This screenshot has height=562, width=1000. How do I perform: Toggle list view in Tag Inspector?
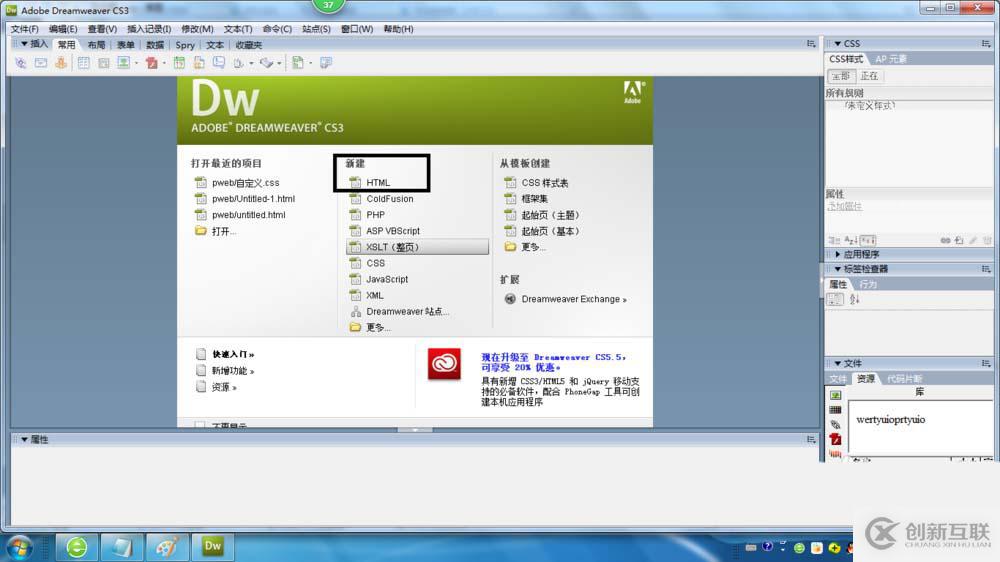854,299
